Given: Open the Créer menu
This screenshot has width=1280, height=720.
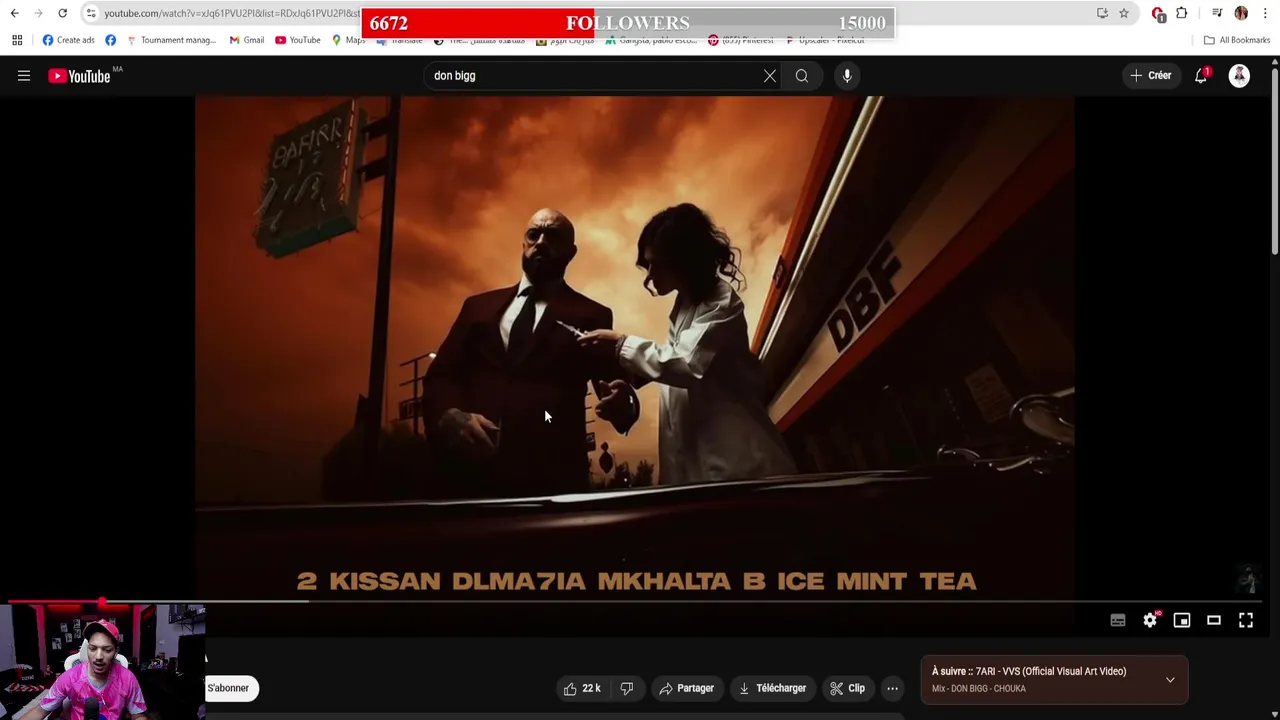Looking at the screenshot, I should (1150, 76).
